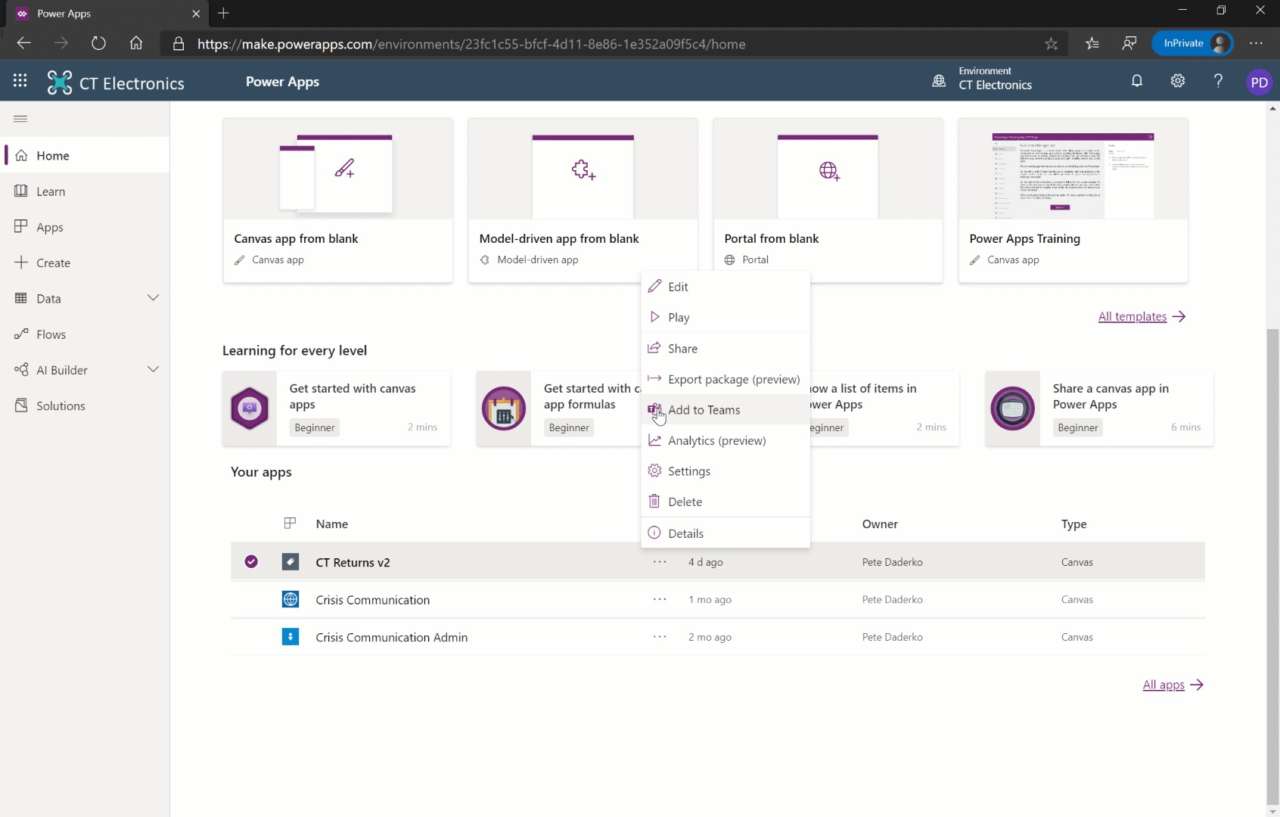Open more options for Crisis Communication Admin
The image size is (1280, 817).
click(x=659, y=637)
